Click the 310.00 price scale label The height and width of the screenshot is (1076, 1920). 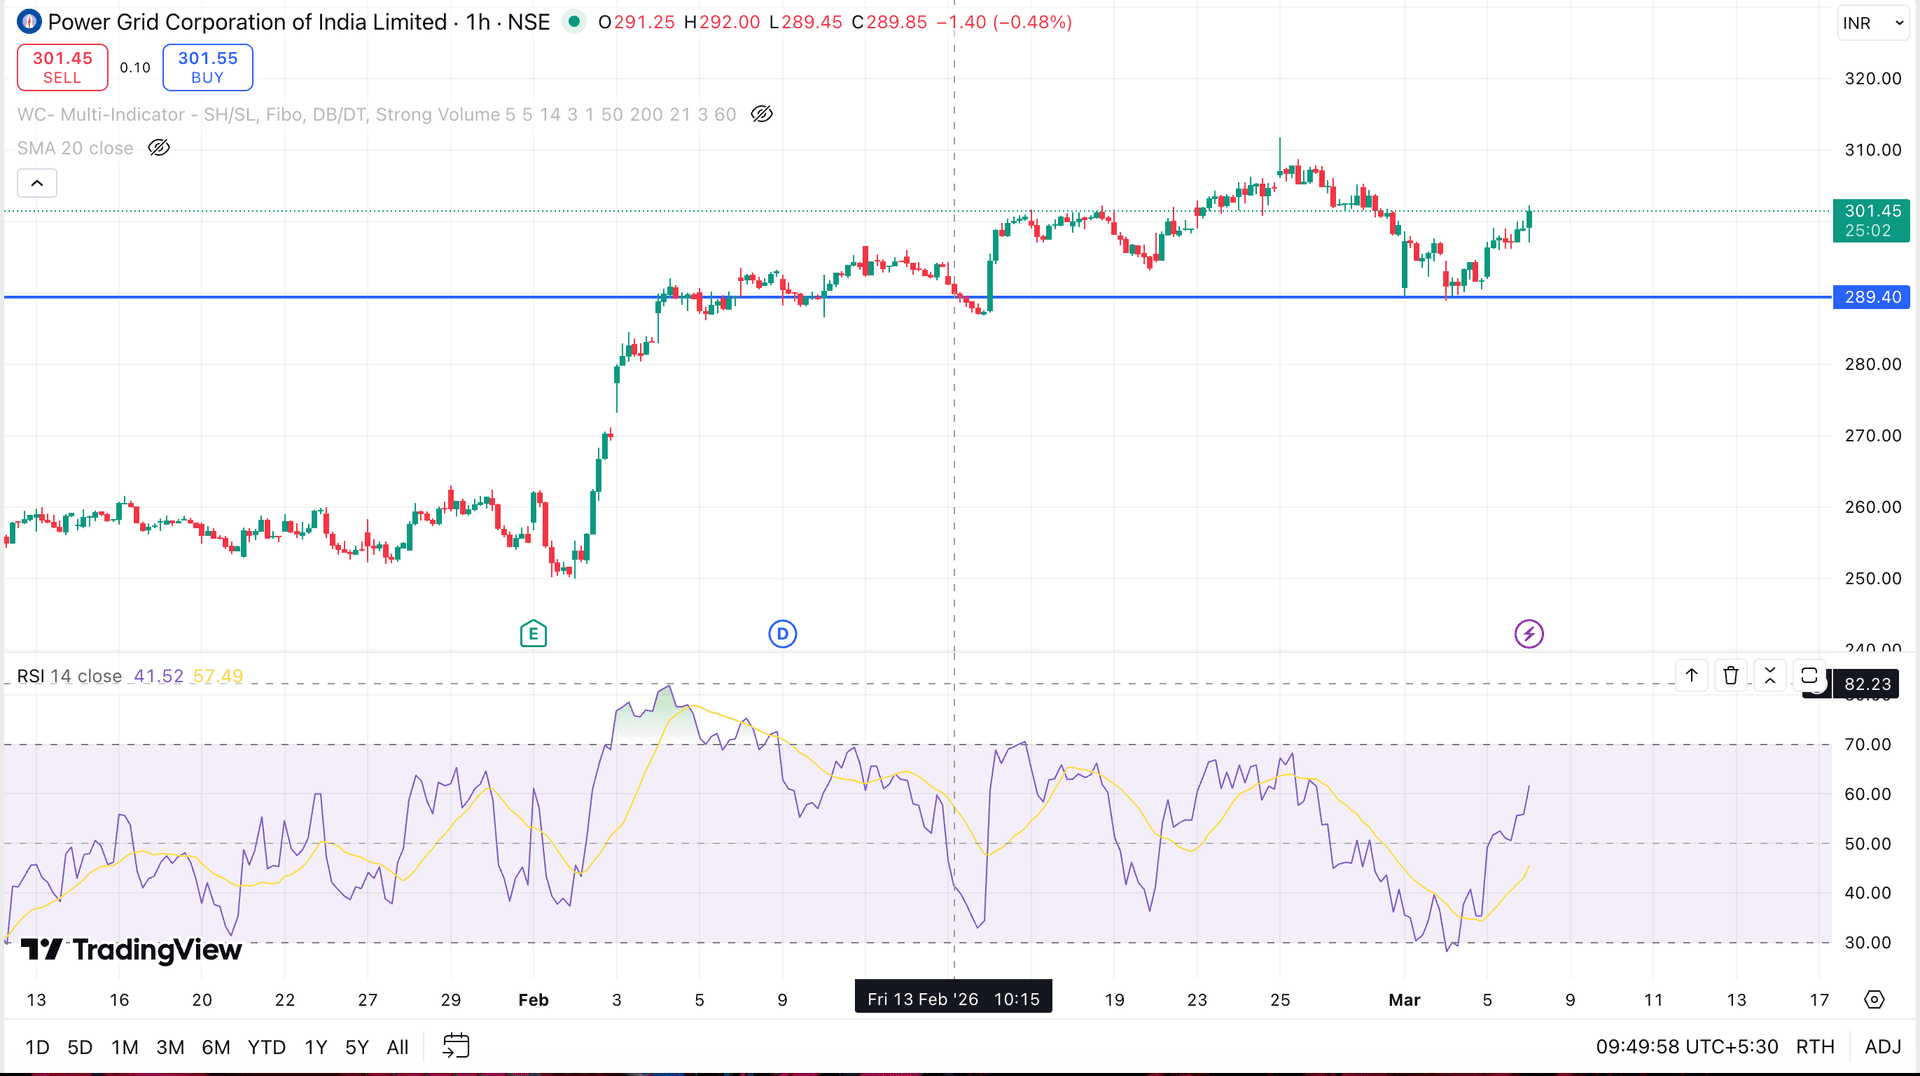1873,150
